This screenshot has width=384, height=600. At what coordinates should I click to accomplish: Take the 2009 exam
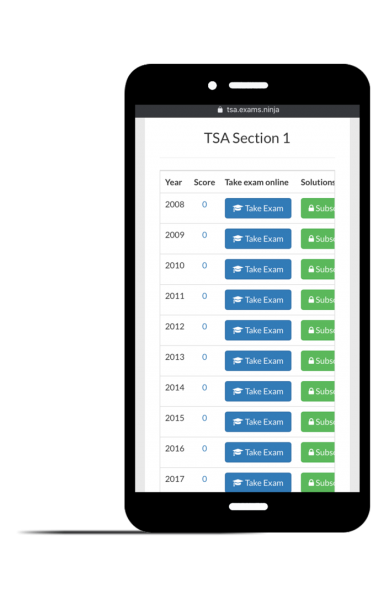pos(258,239)
